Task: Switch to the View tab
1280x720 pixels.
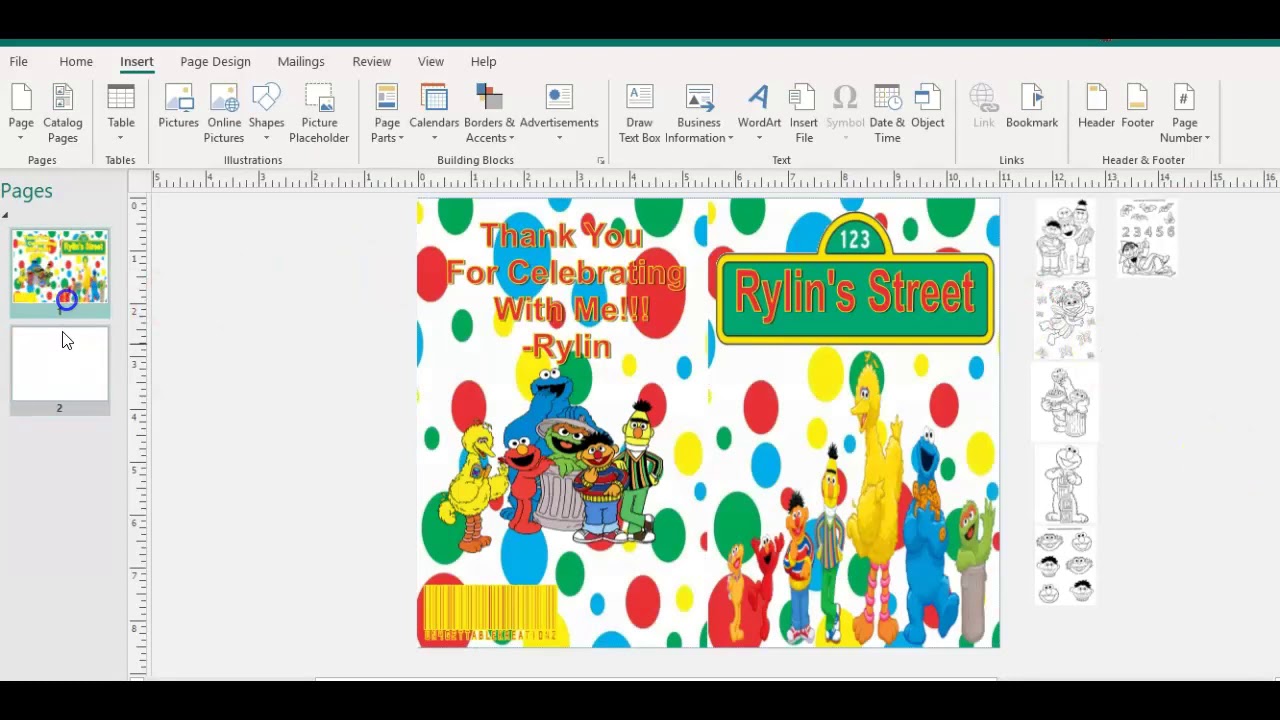Action: tap(431, 61)
